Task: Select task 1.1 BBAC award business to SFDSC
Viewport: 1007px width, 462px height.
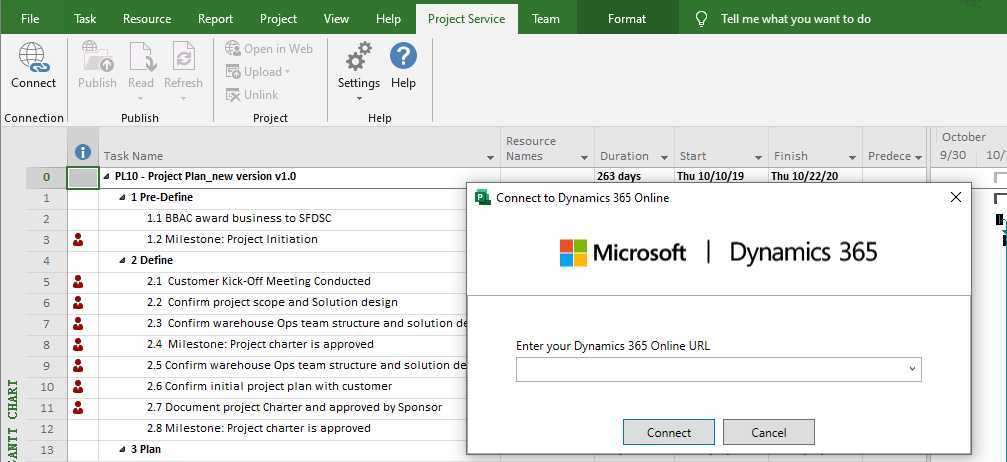Action: coord(239,218)
